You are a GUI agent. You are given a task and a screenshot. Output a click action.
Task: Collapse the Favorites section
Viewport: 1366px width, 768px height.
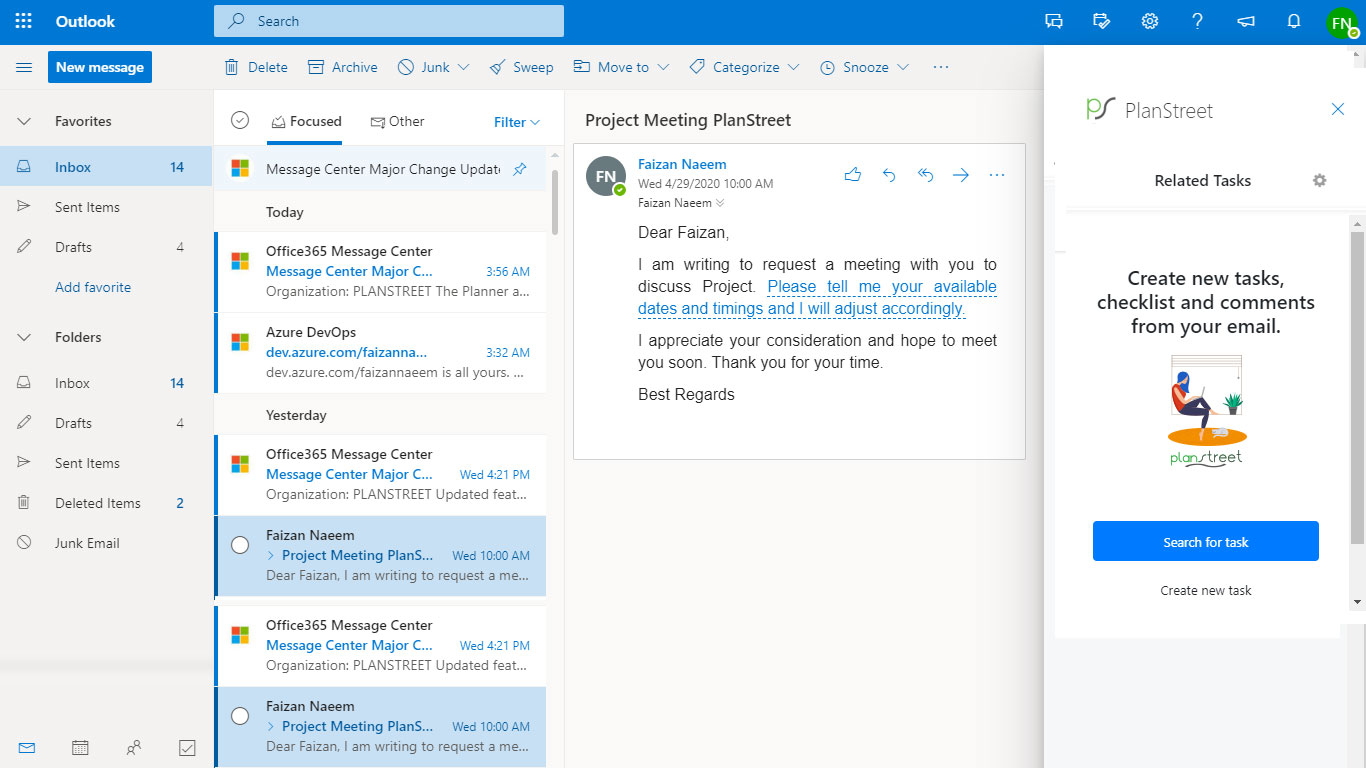pyautogui.click(x=24, y=121)
